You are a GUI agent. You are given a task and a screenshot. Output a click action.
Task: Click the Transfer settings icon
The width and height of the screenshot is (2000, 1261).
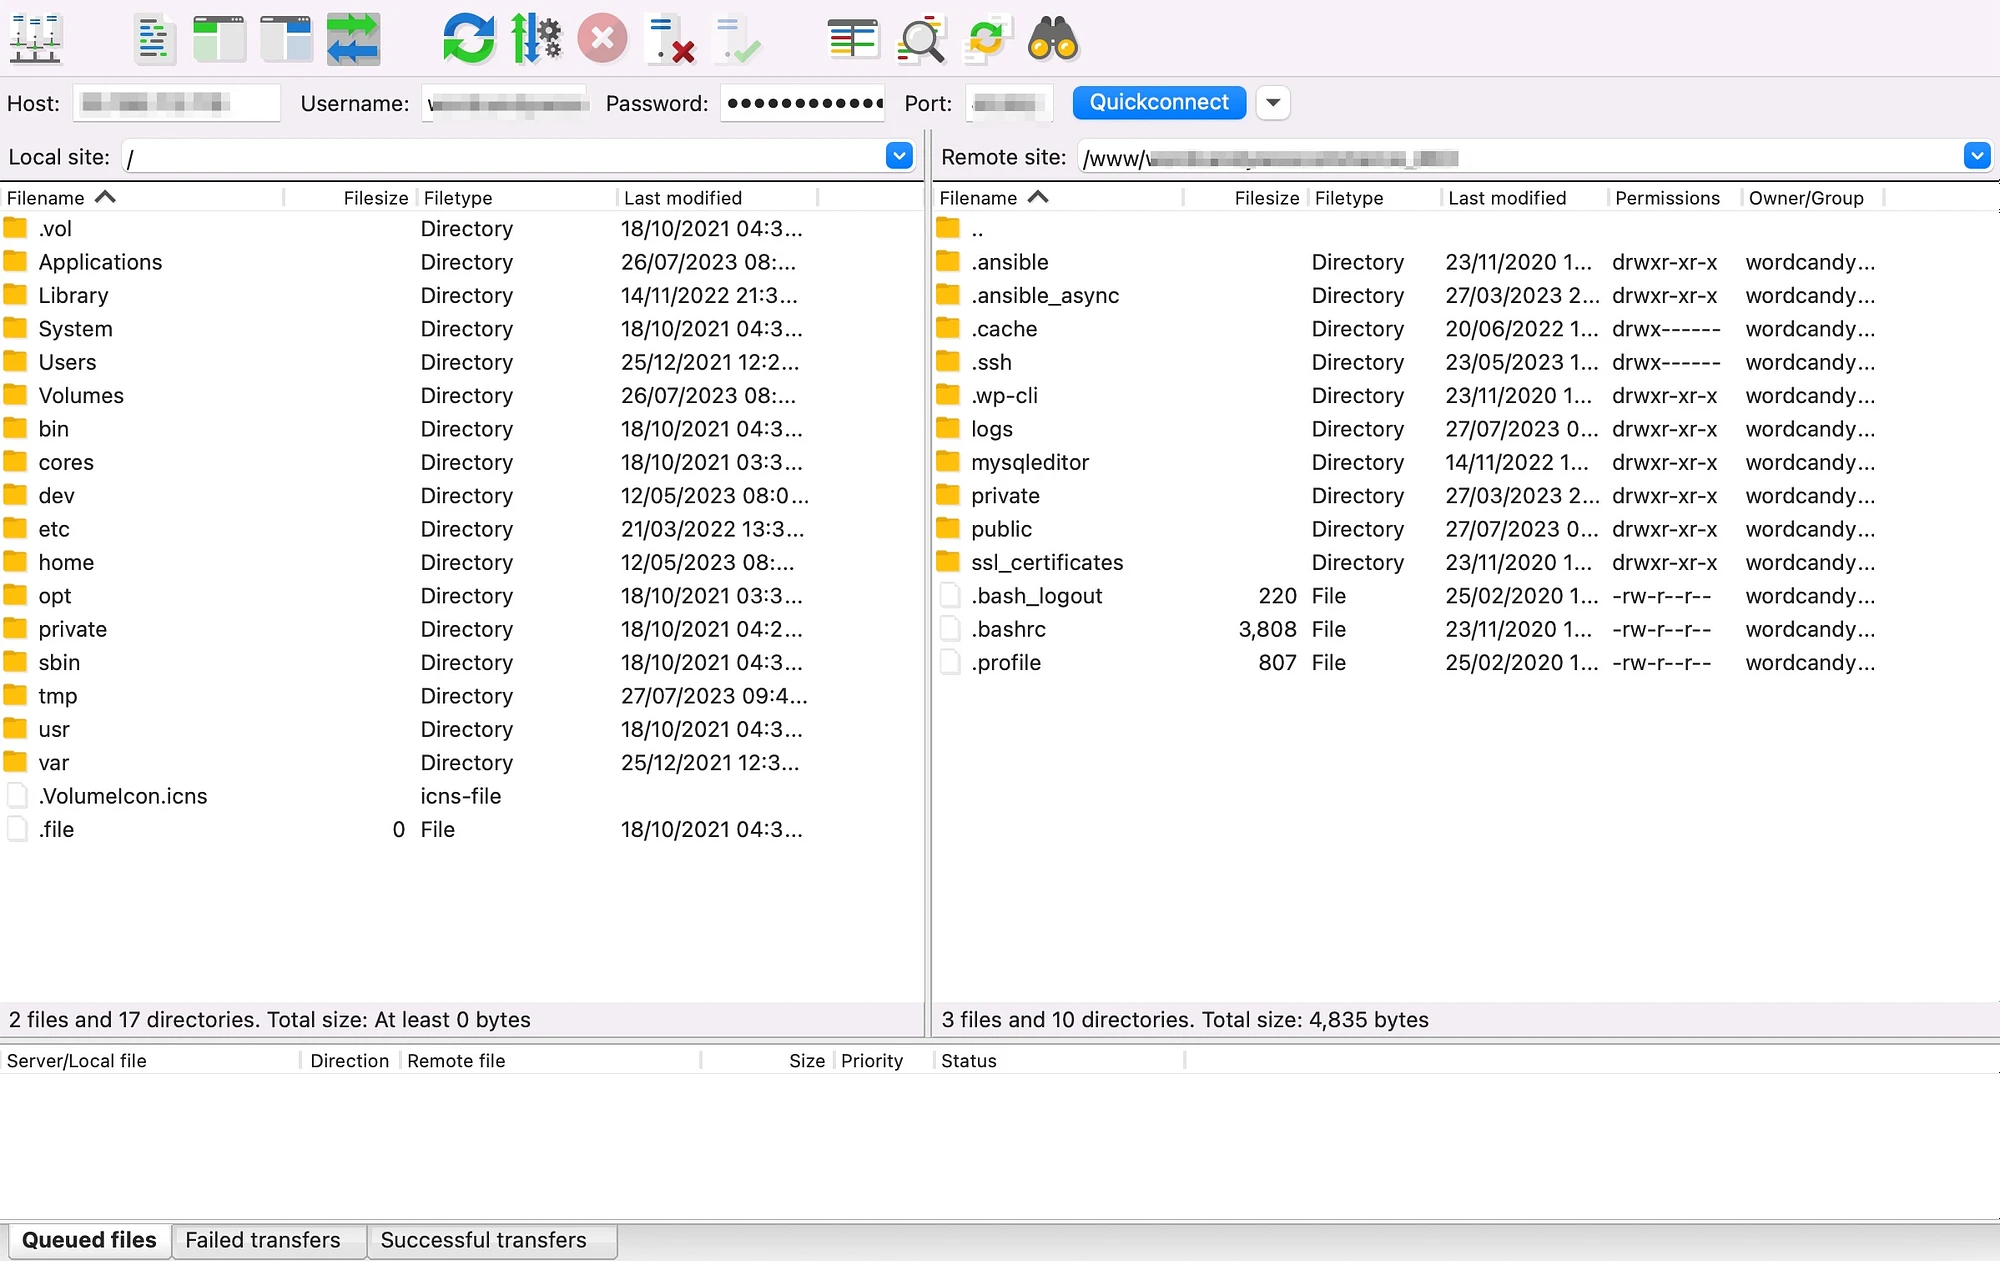(536, 39)
